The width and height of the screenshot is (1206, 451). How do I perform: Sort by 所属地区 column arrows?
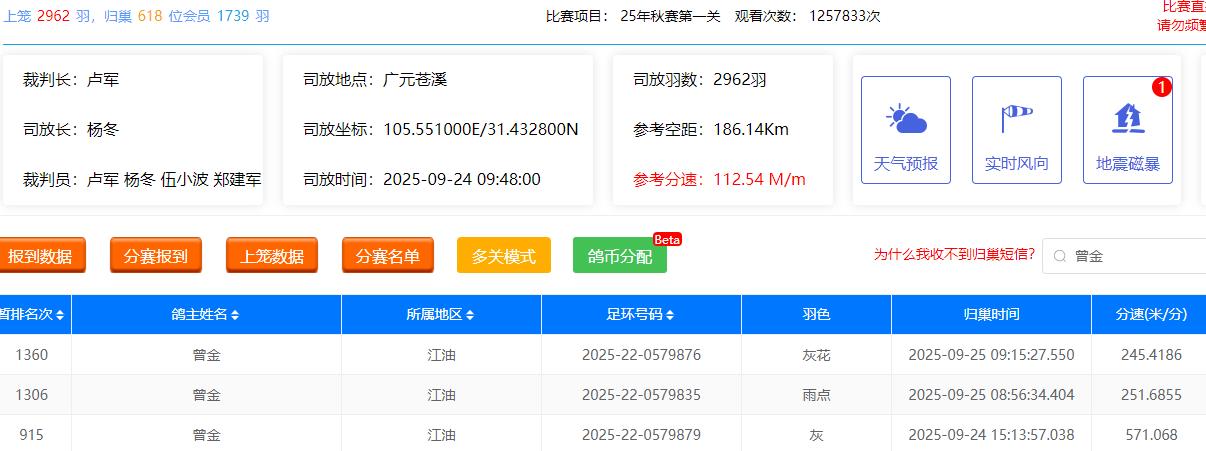coord(470,315)
